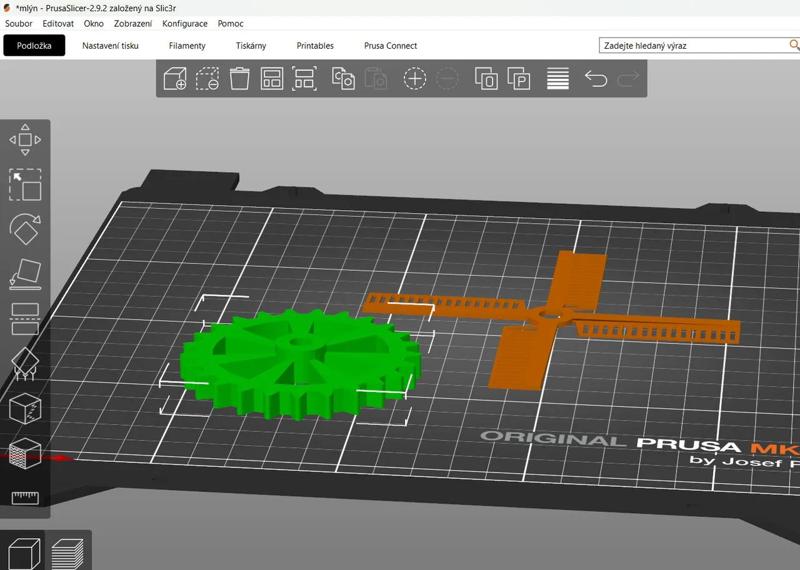This screenshot has width=800, height=570.
Task: Select the Move gizmo tool
Action: [x=25, y=141]
